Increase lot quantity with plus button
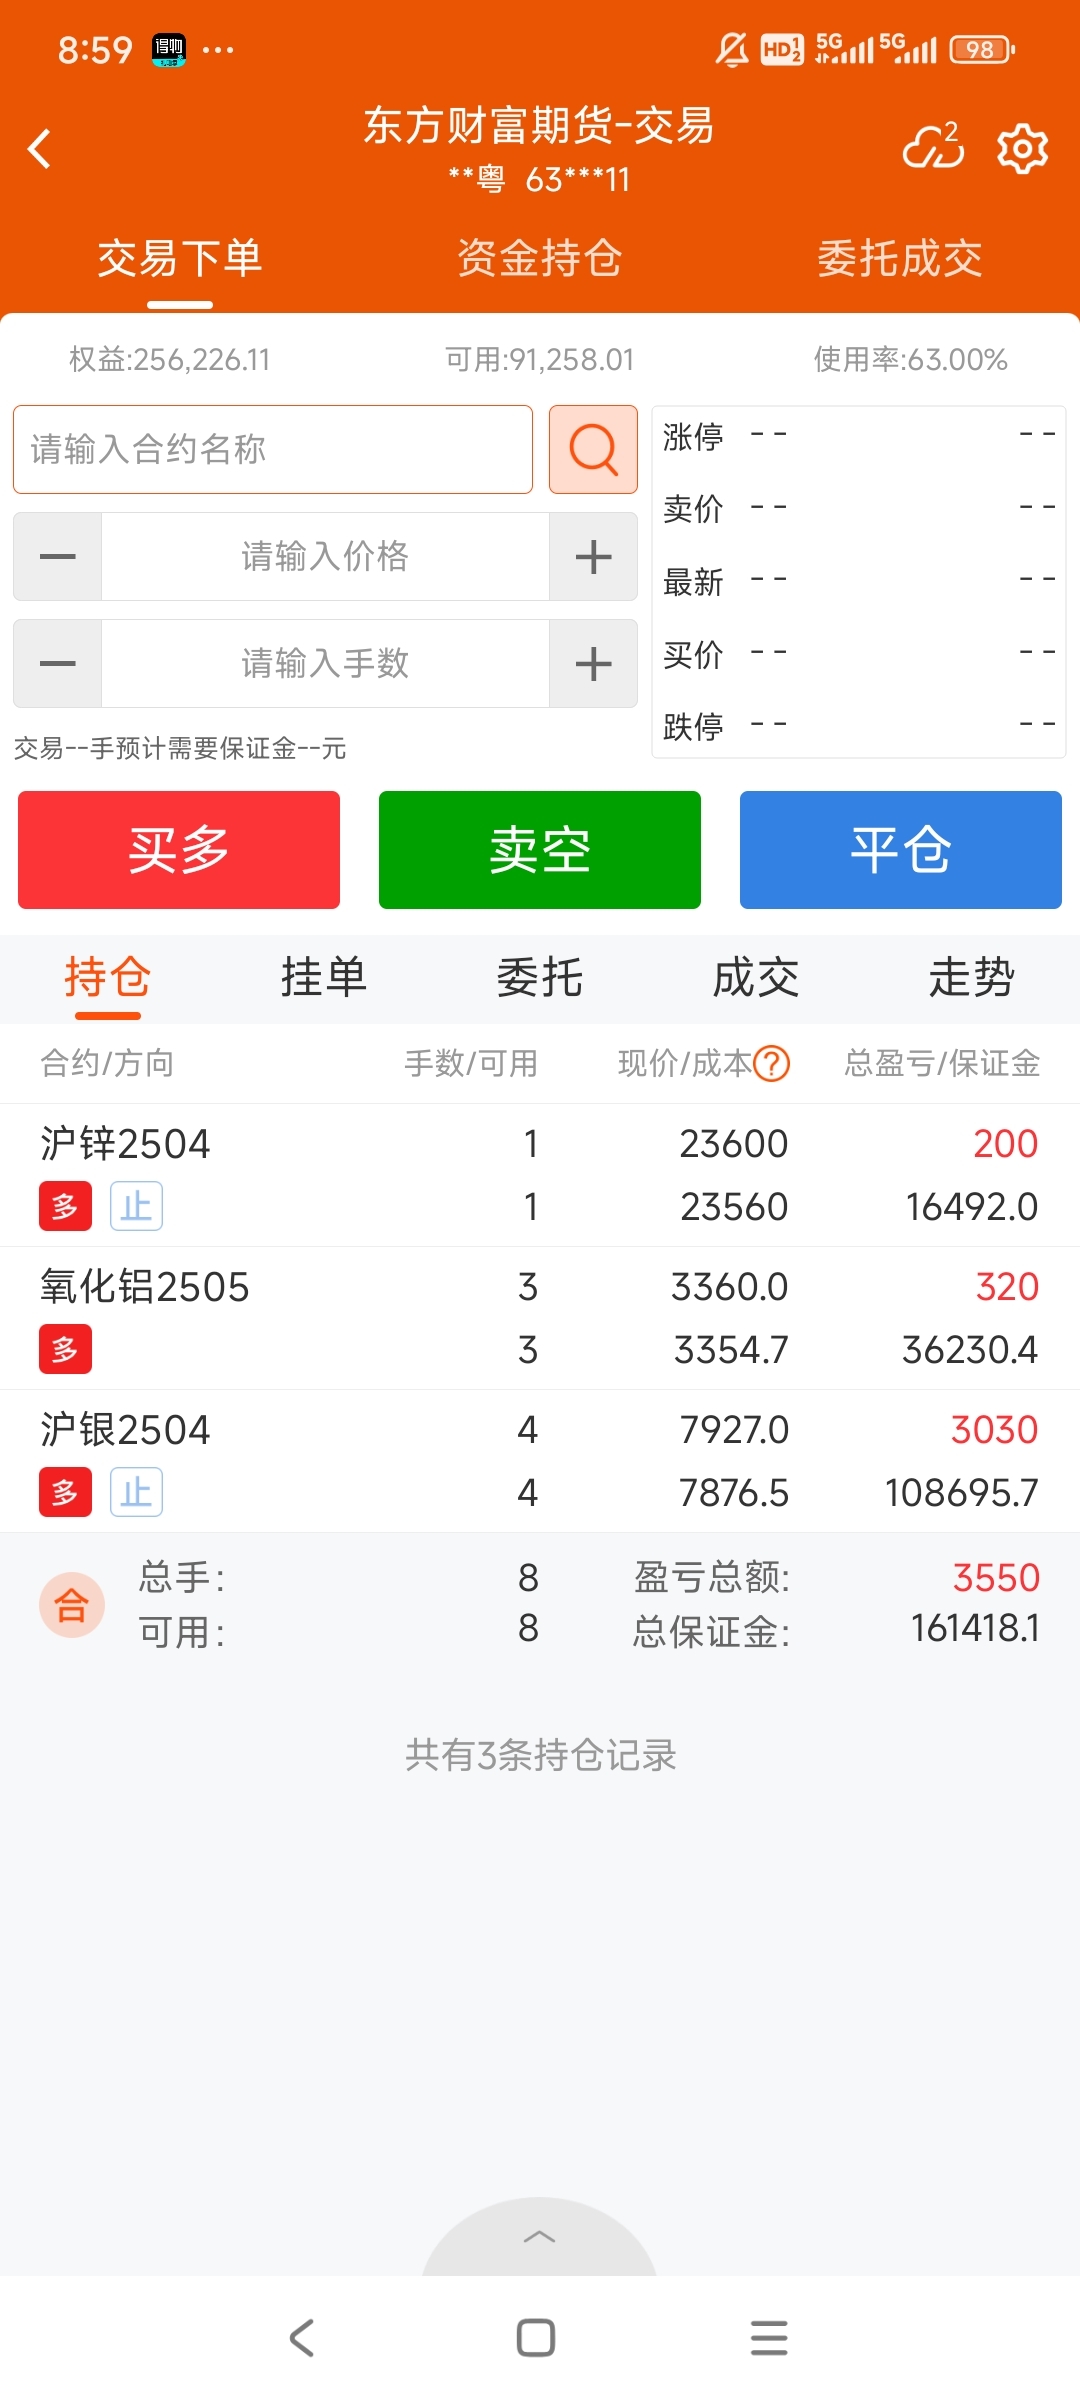 [593, 664]
